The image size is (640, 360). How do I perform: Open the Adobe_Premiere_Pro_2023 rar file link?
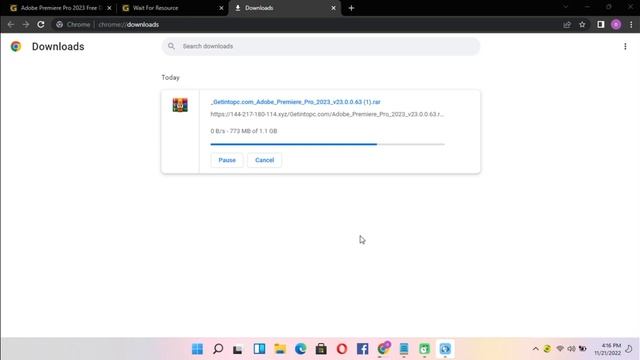click(296, 102)
